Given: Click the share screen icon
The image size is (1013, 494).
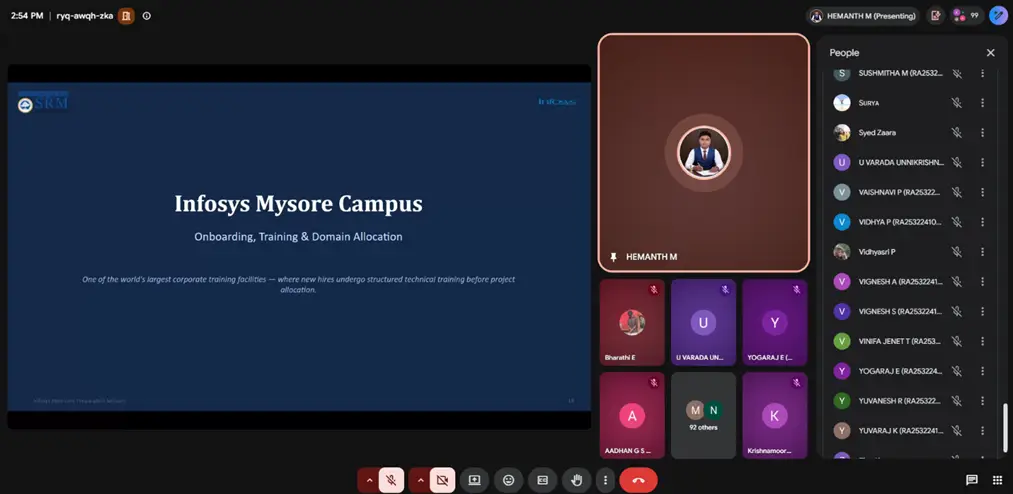Looking at the screenshot, I should [x=475, y=480].
